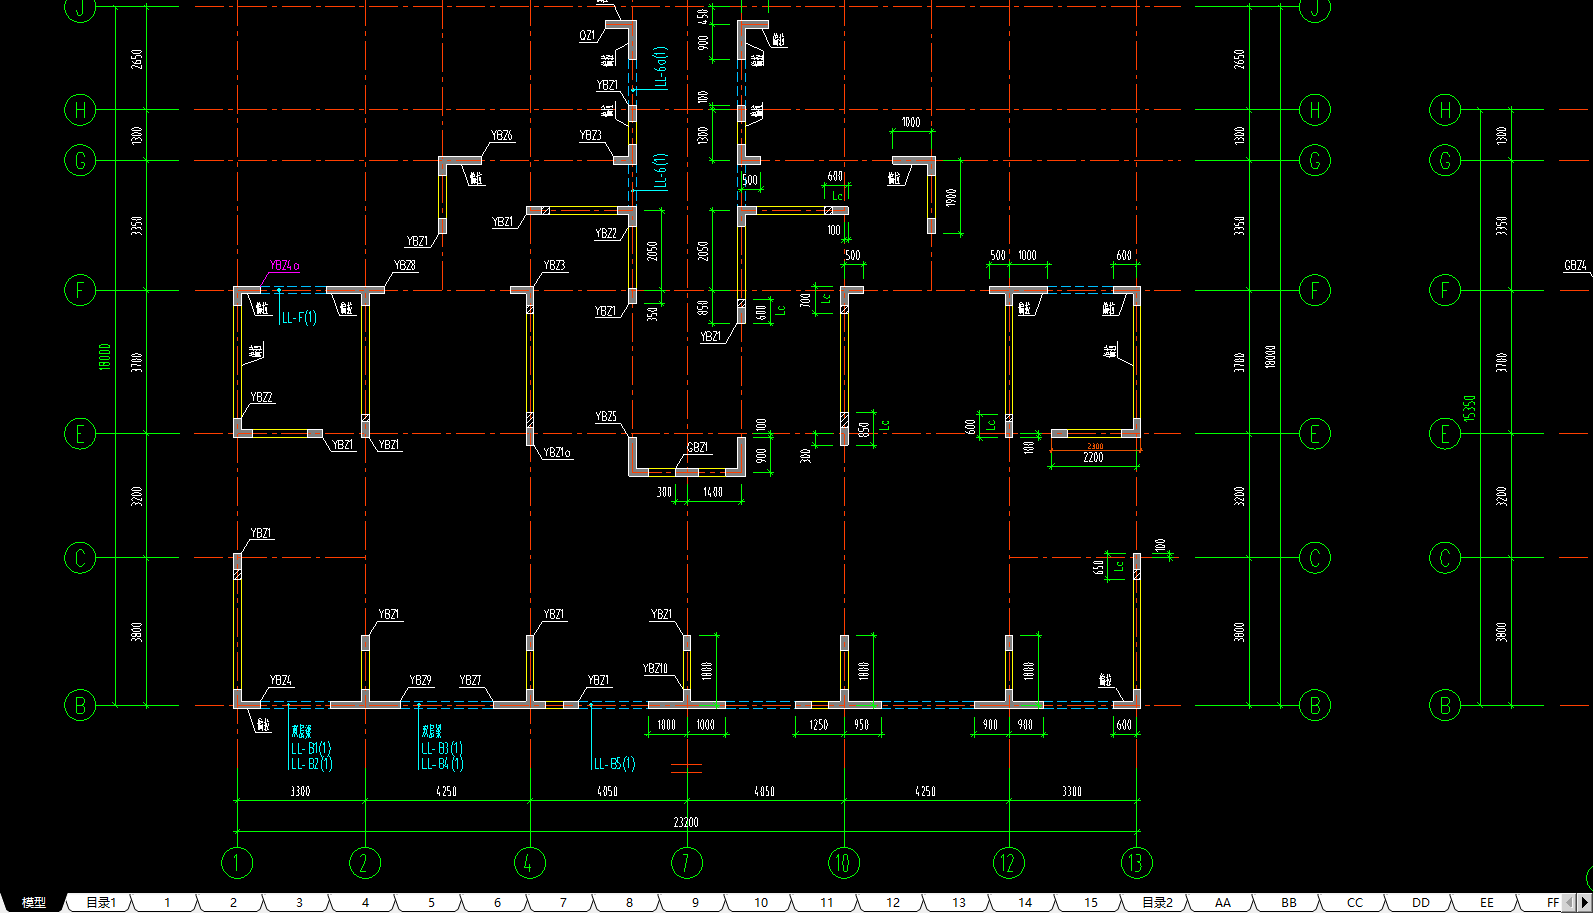Open layout tab 6

coord(497,903)
